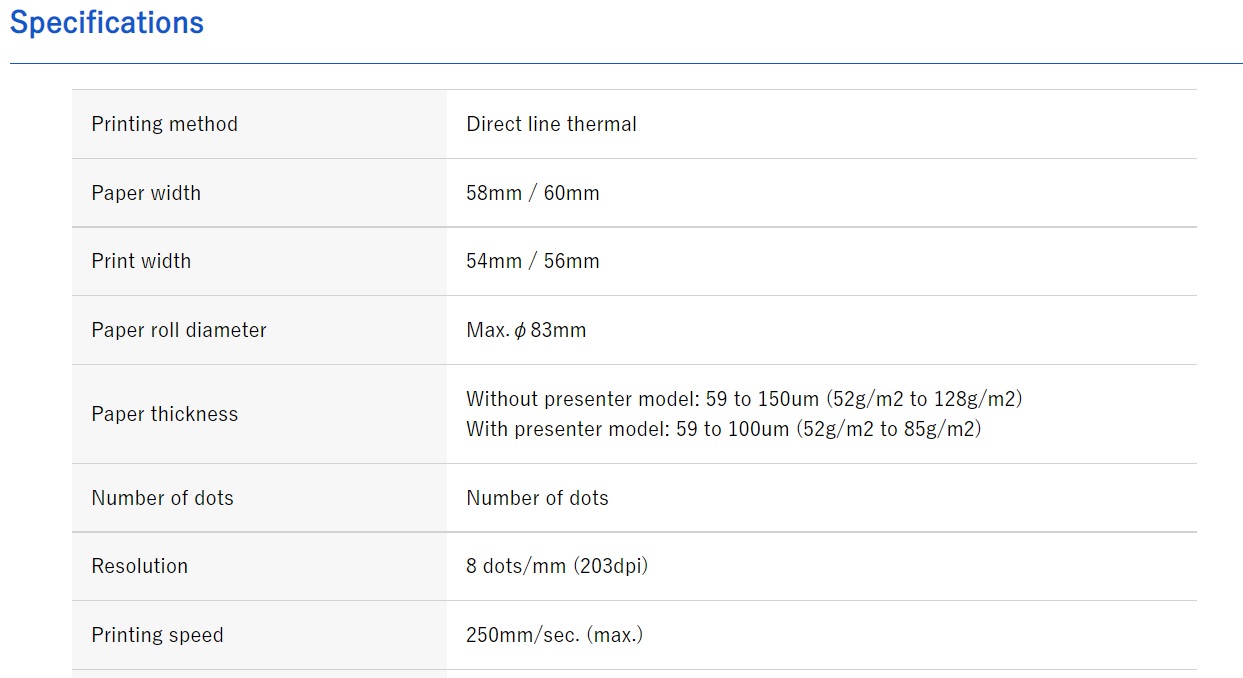Click the Number of dots value cell
Screen dimensions: 1243x678
[x=537, y=498]
